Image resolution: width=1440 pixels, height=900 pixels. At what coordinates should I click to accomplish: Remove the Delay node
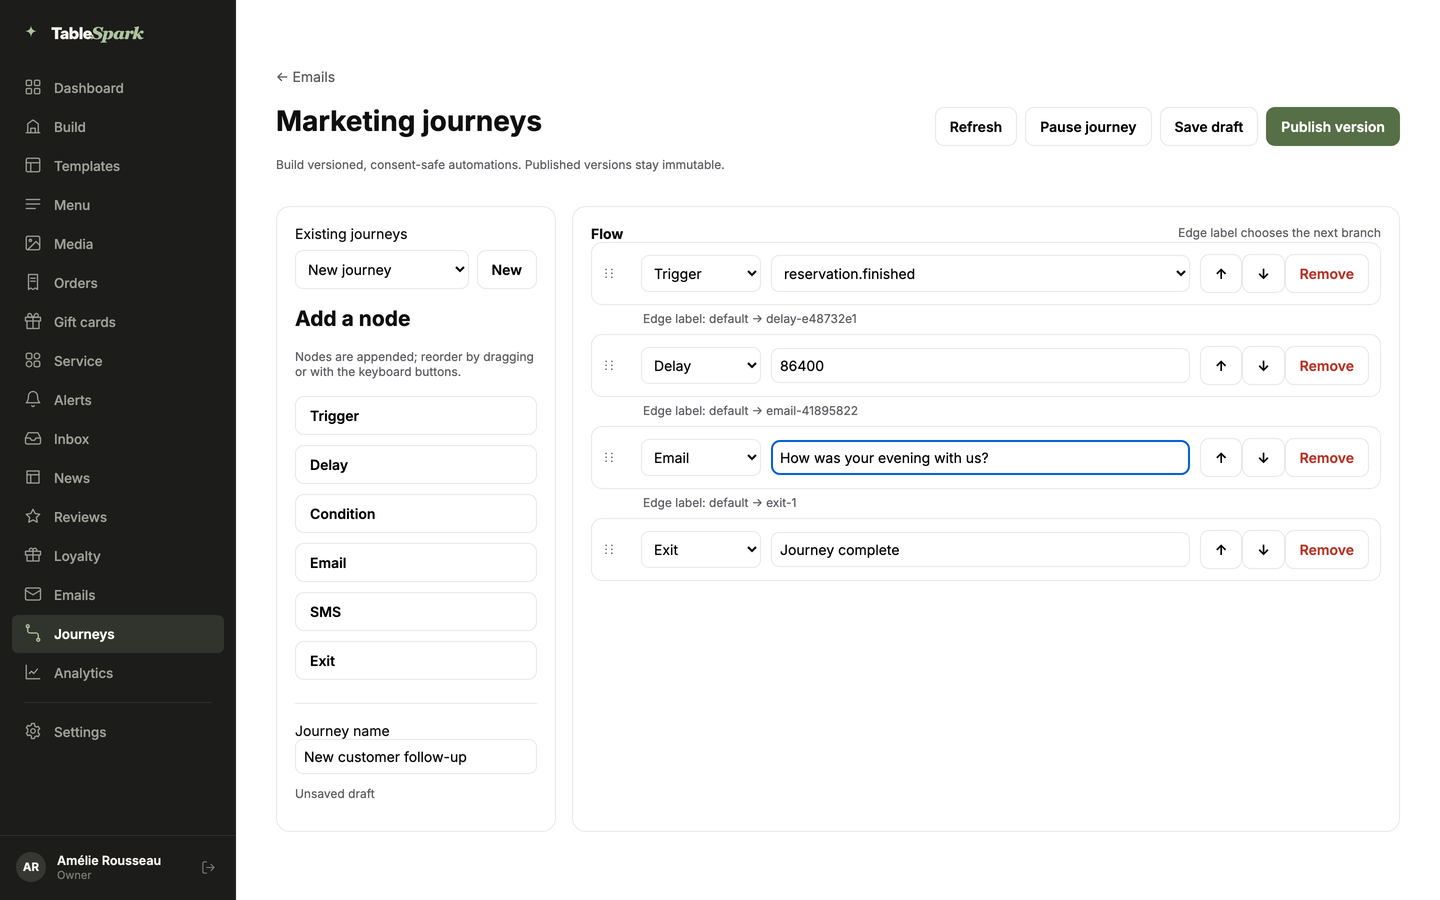point(1327,366)
